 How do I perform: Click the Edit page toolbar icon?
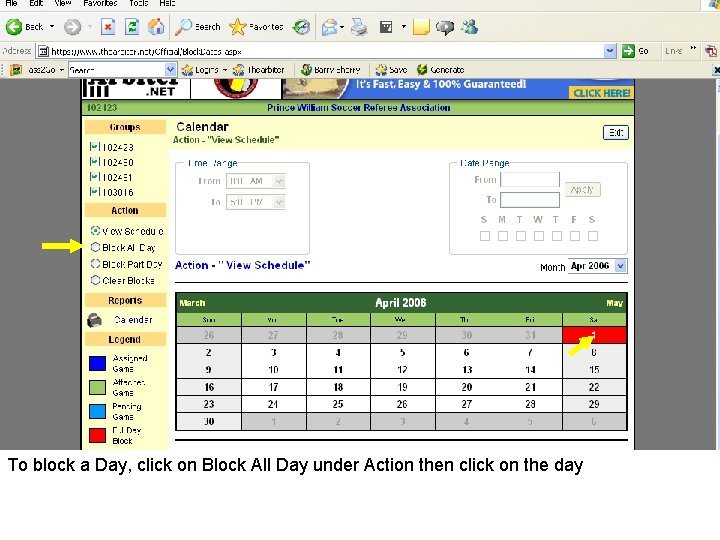pyautogui.click(x=386, y=27)
